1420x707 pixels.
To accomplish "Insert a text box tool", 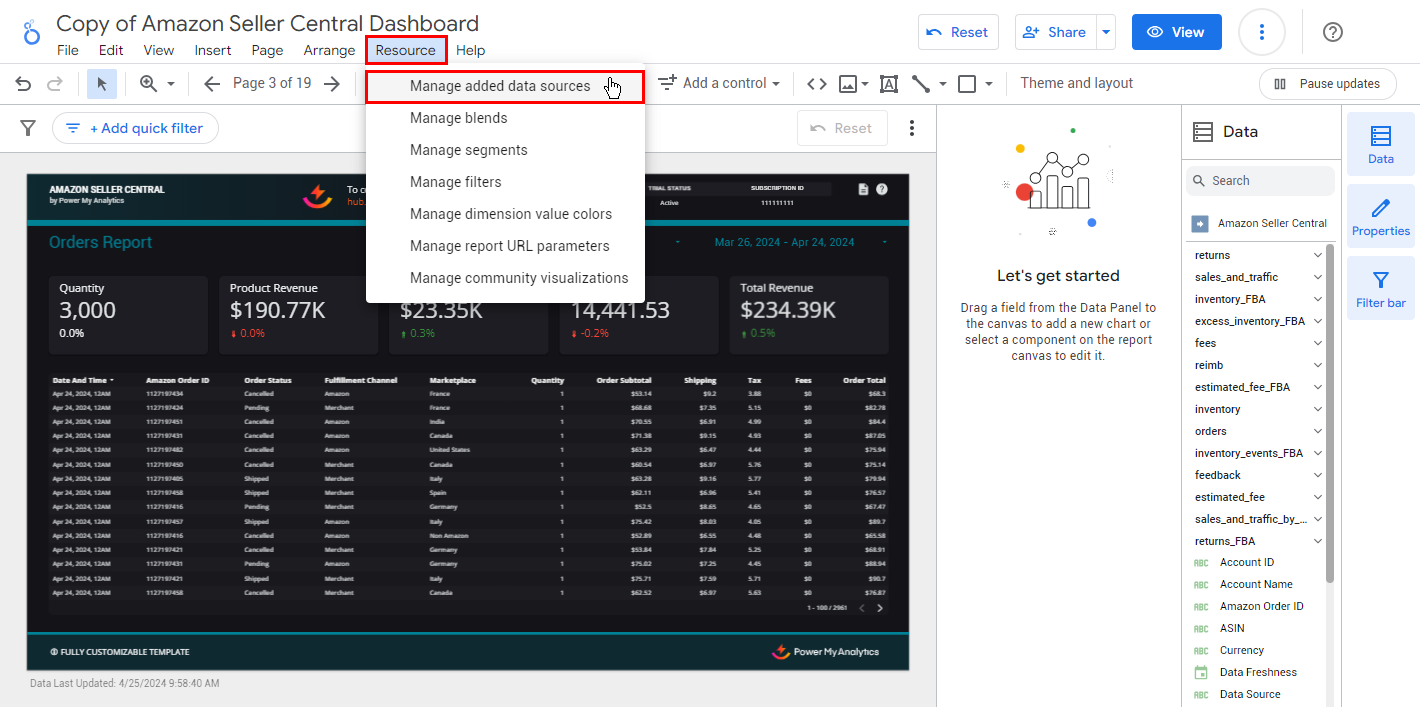I will point(888,84).
